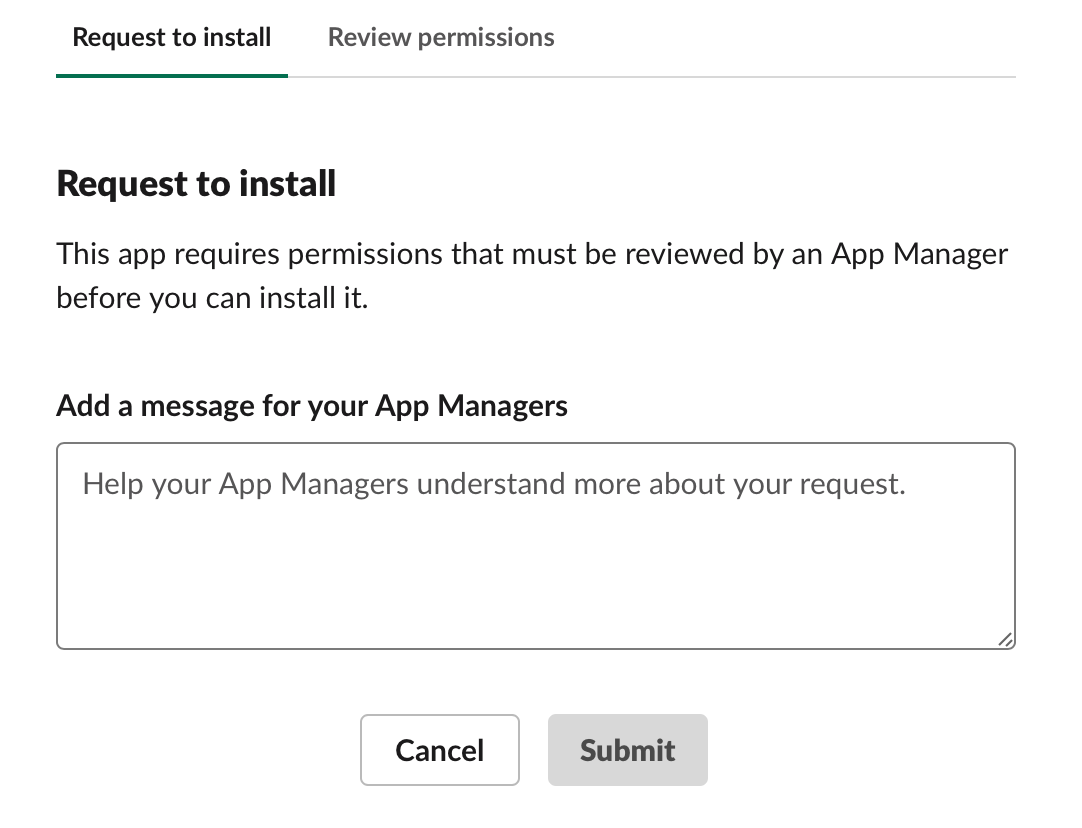
Task: Click the text "before you can install it."
Action: tap(212, 298)
